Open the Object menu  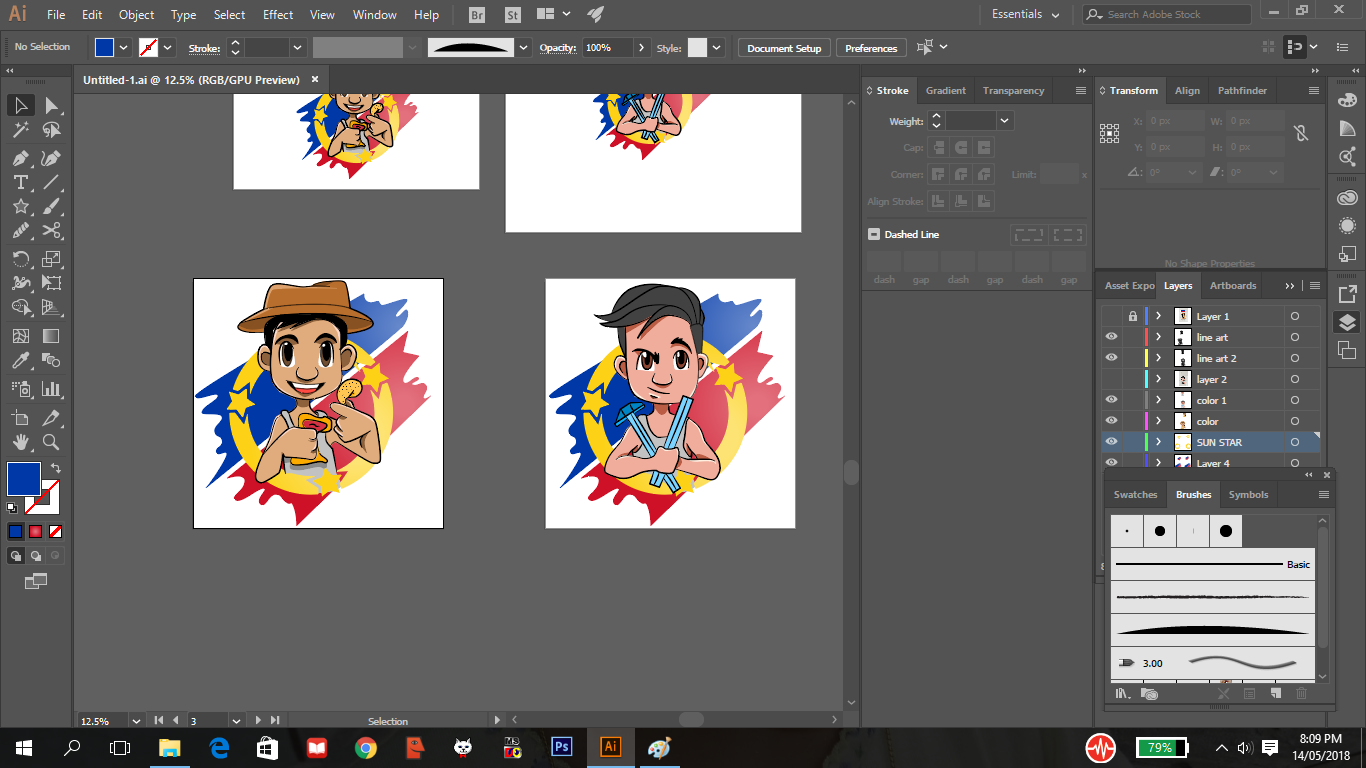tap(136, 15)
